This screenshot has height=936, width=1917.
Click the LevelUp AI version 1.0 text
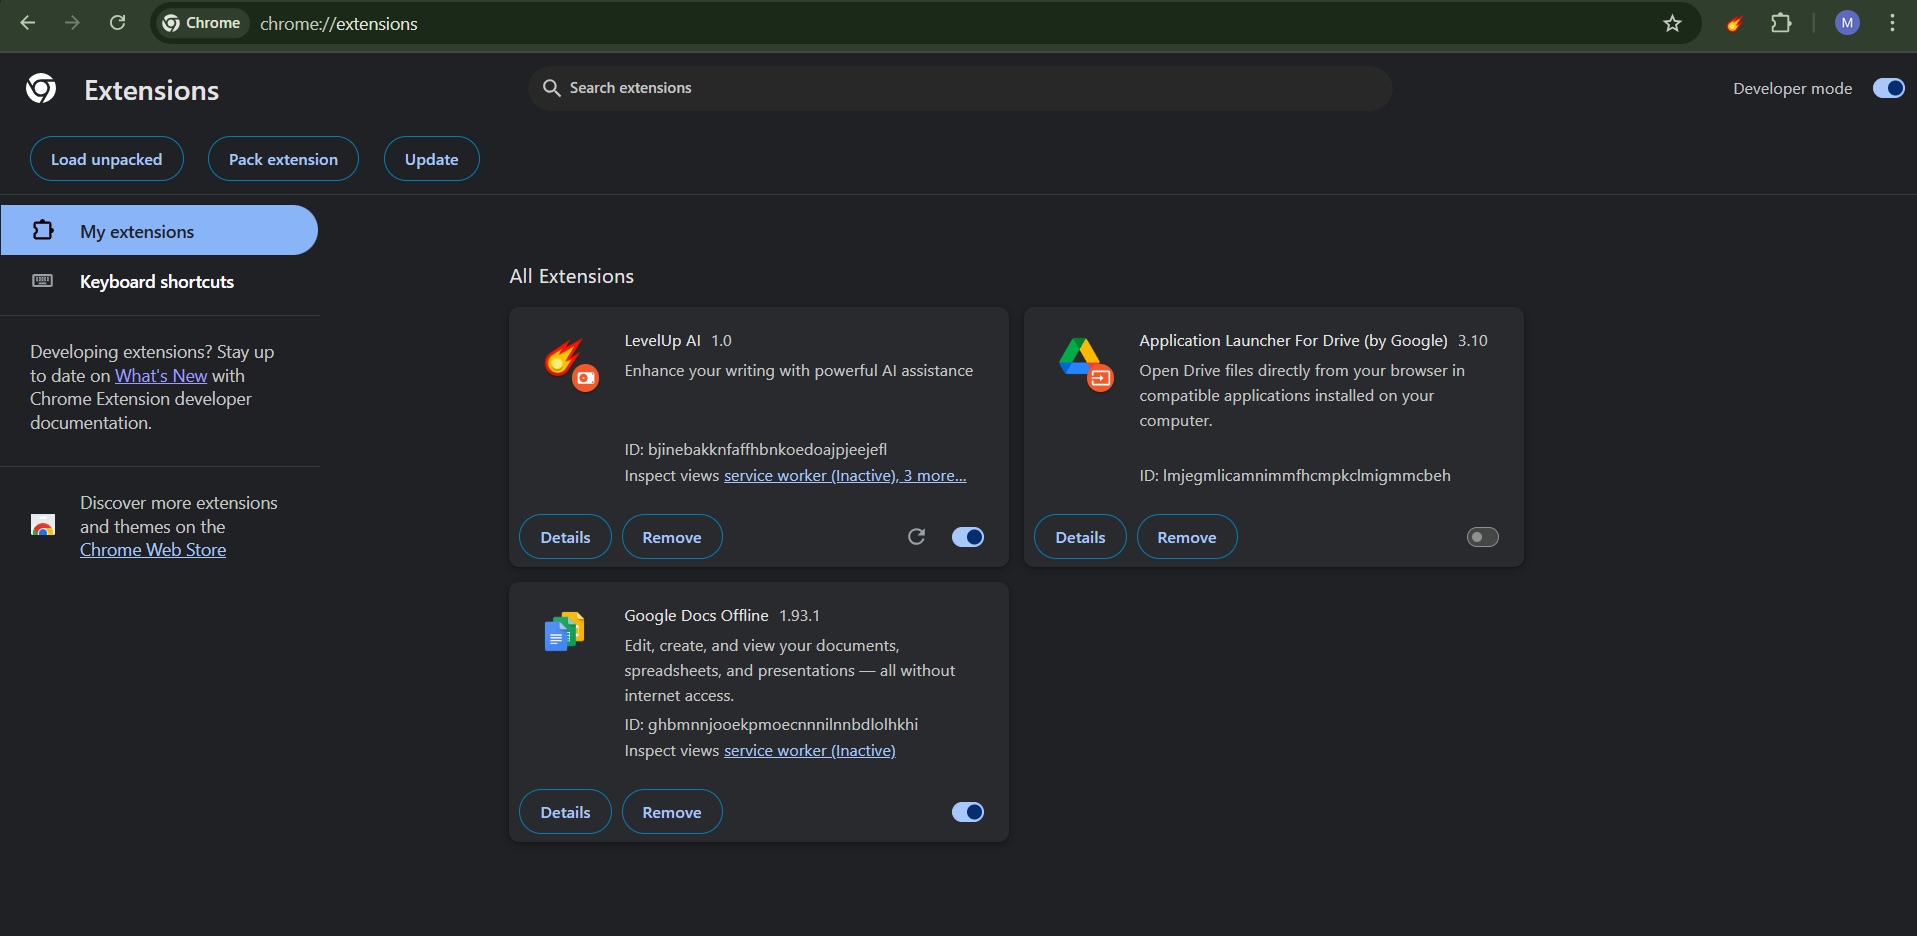(722, 341)
